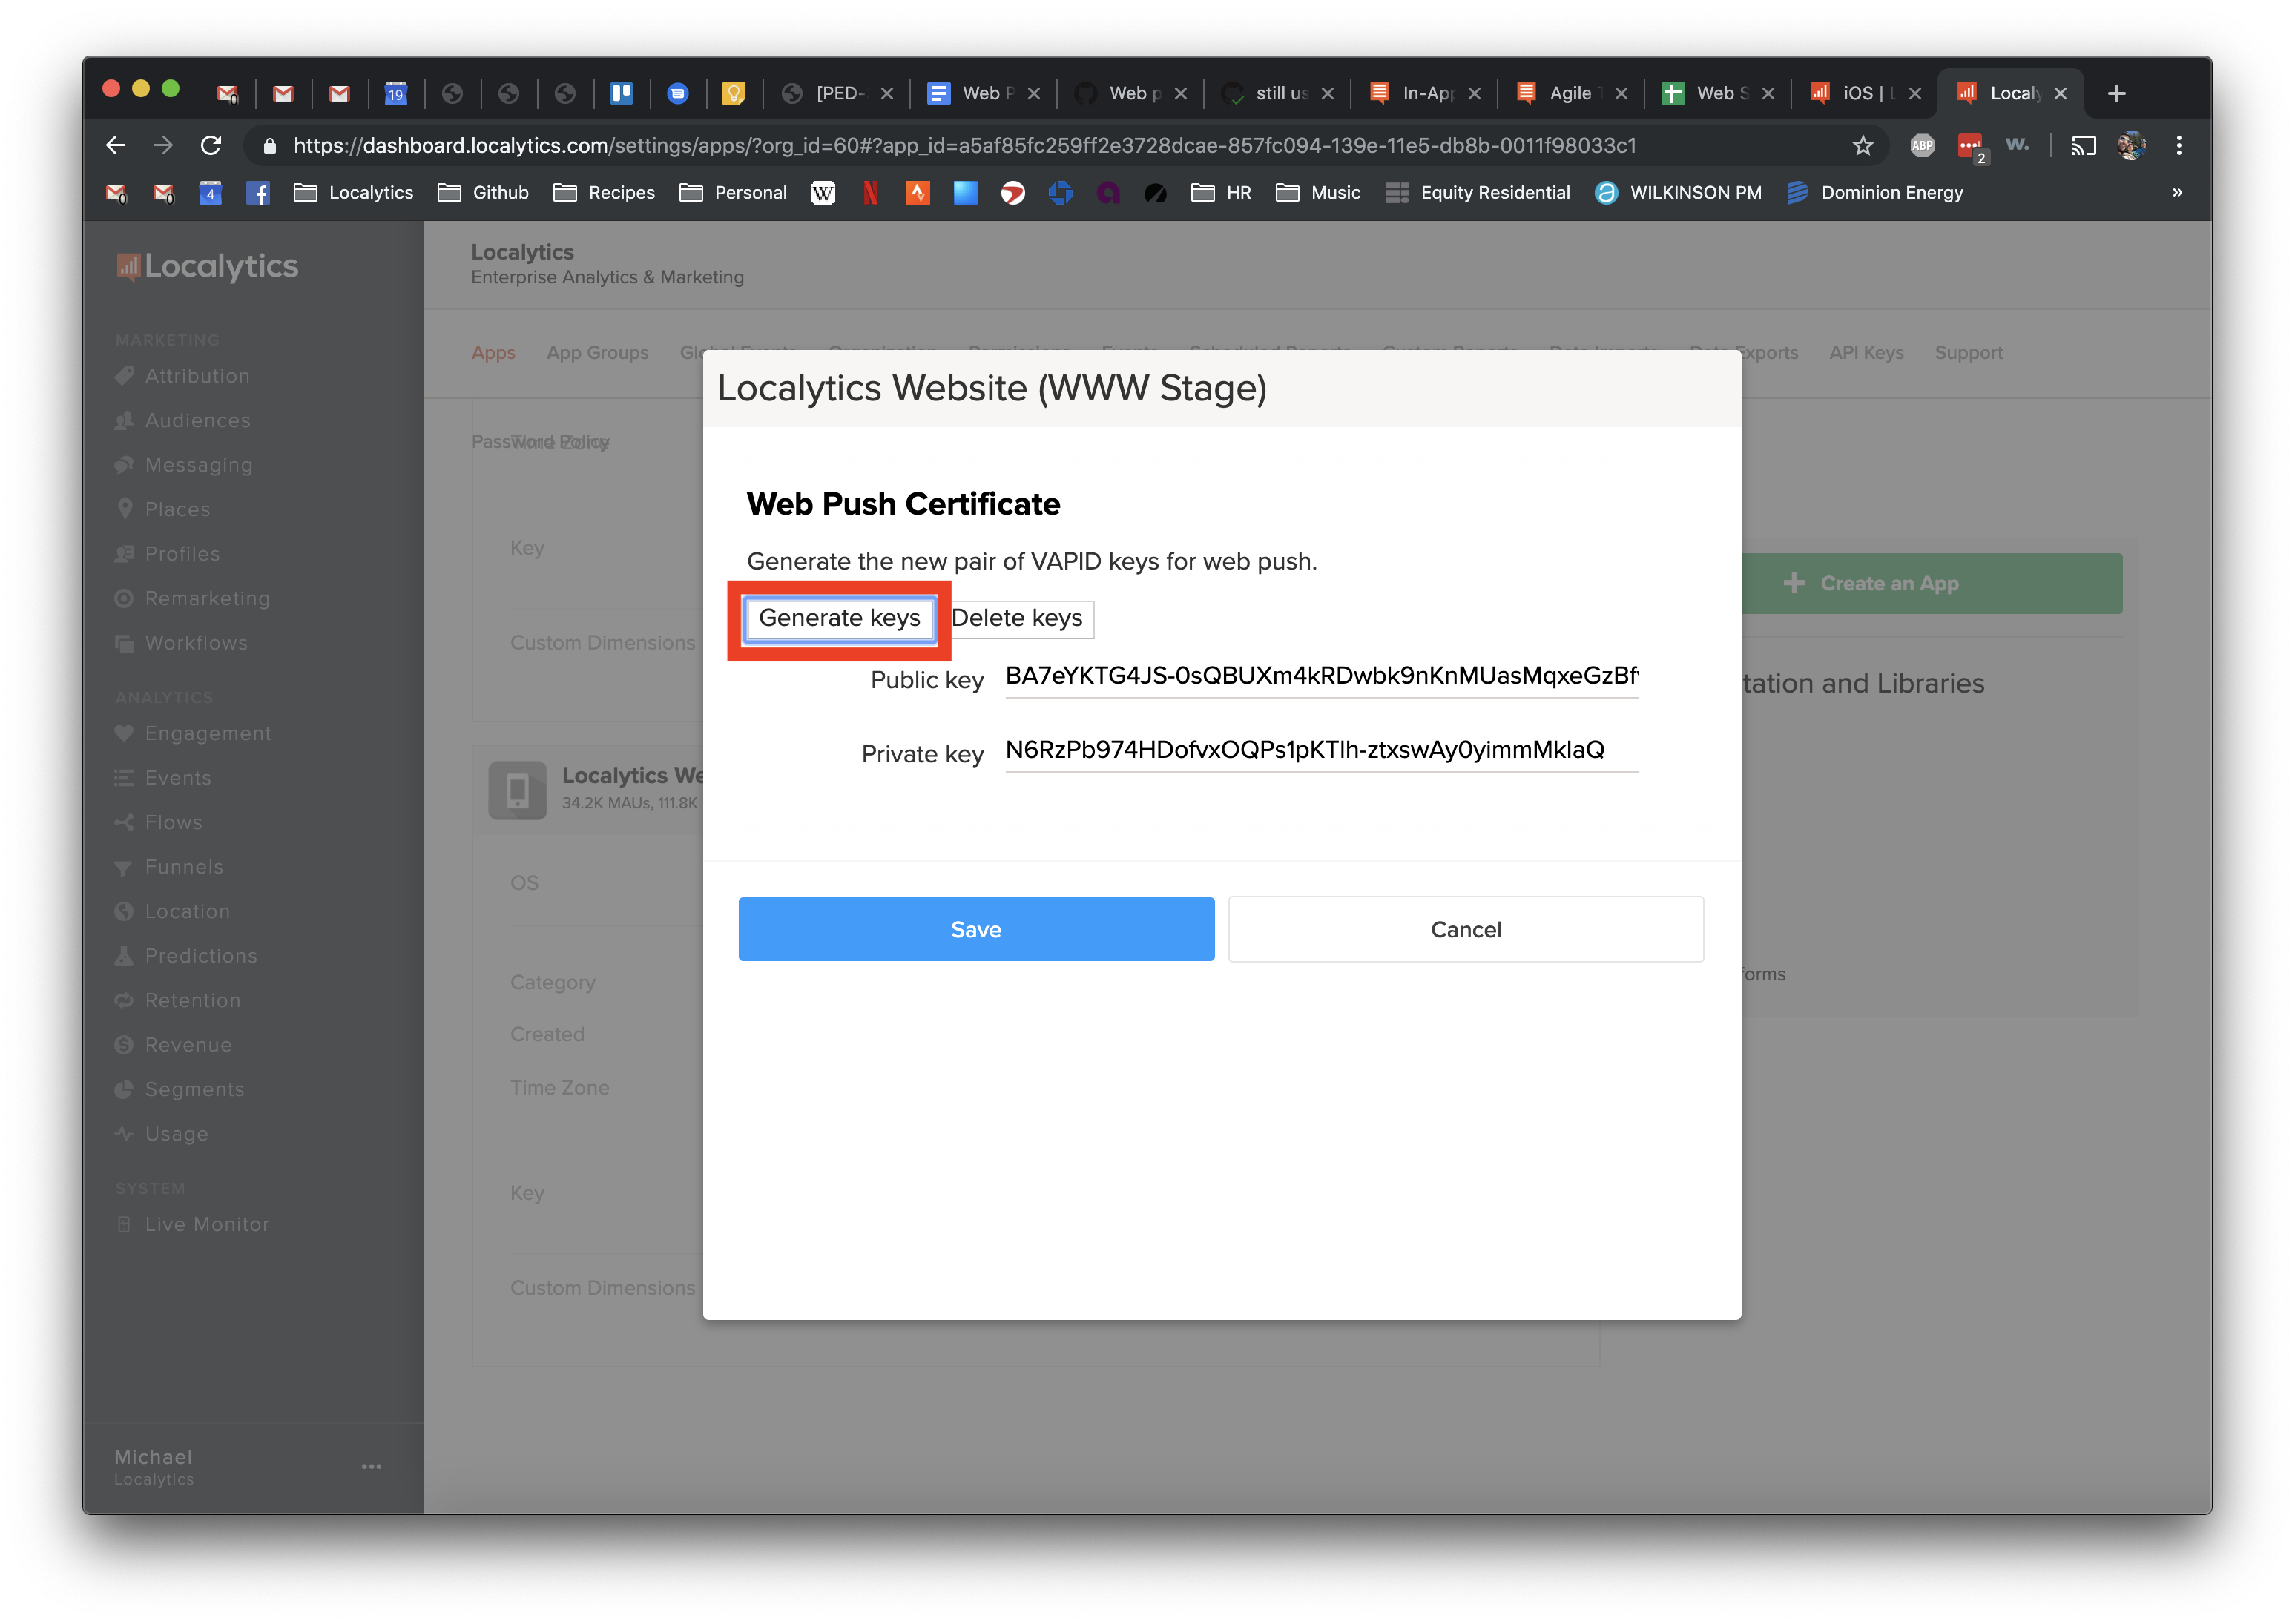The height and width of the screenshot is (1624, 2295).
Task: Open the Wikipedia bookmark icon
Action: (x=822, y=193)
